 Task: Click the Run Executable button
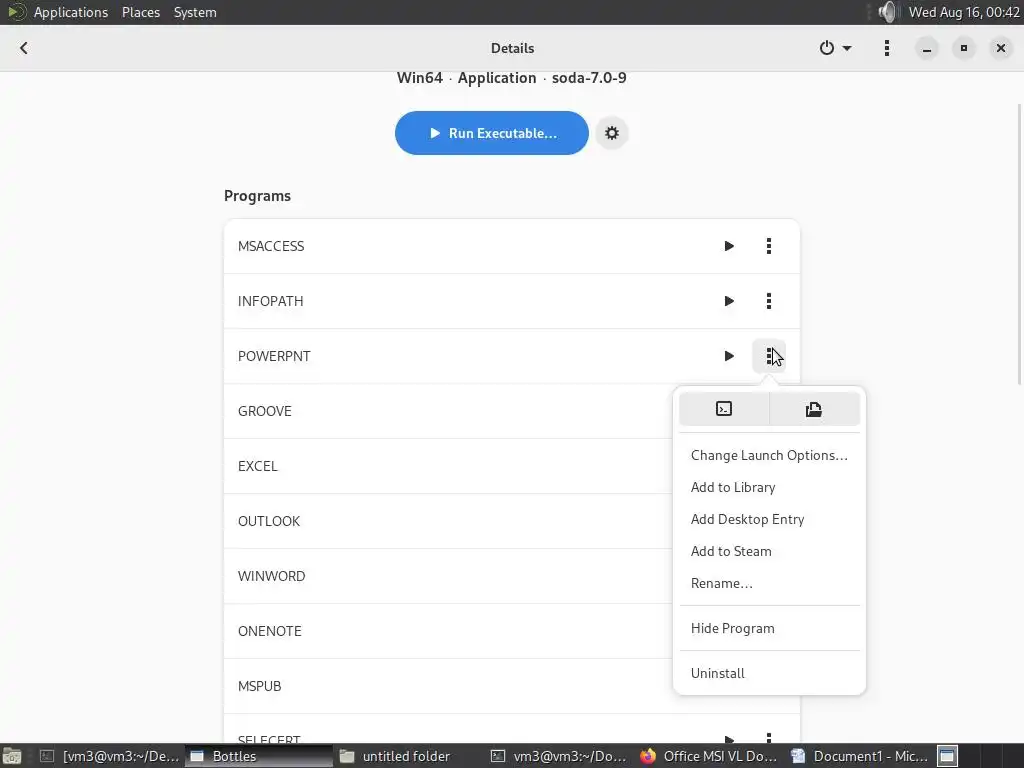(x=492, y=133)
